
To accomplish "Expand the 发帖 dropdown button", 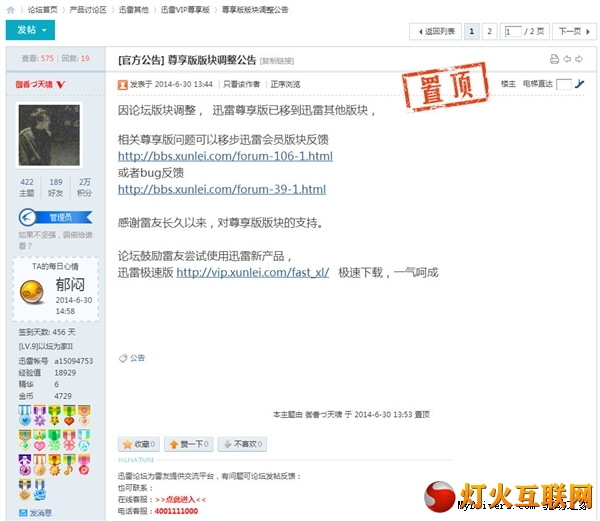I will click(x=30, y=30).
